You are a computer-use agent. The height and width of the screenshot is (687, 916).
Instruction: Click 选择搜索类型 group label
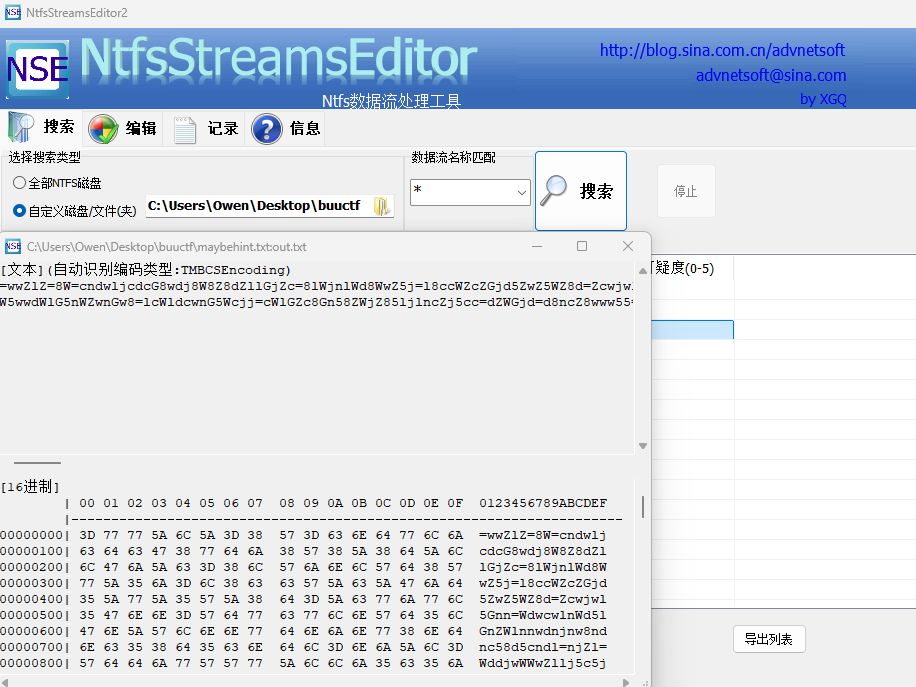point(44,157)
